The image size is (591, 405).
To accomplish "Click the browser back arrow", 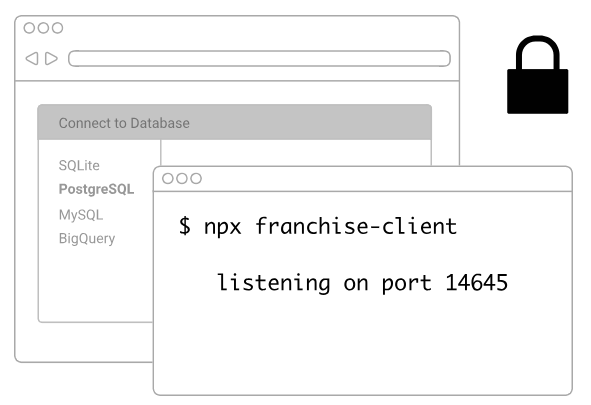I will [x=32, y=58].
